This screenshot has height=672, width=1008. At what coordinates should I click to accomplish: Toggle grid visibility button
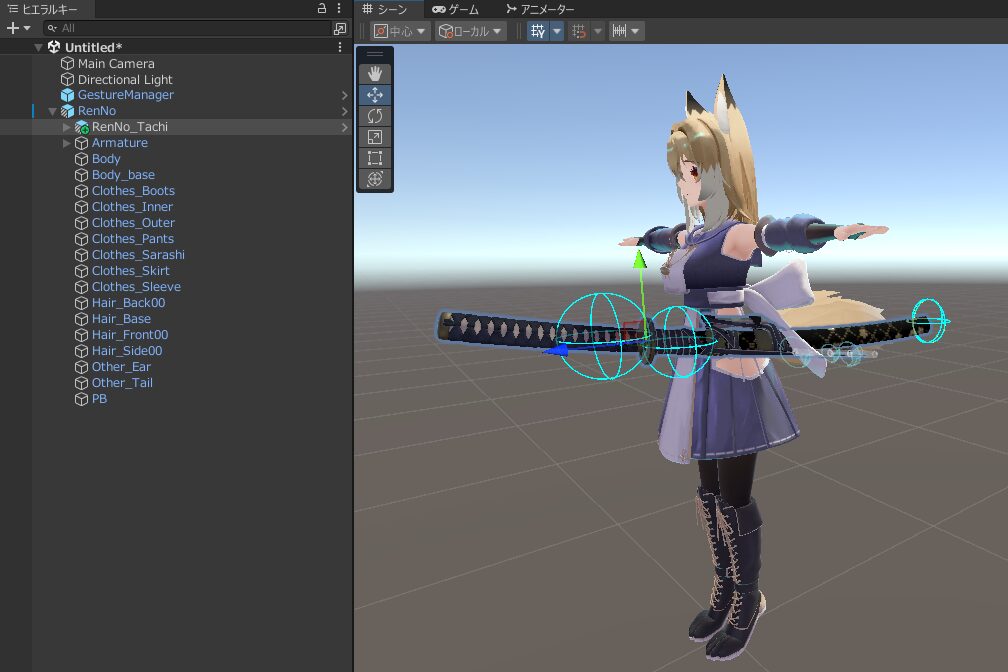pyautogui.click(x=537, y=31)
